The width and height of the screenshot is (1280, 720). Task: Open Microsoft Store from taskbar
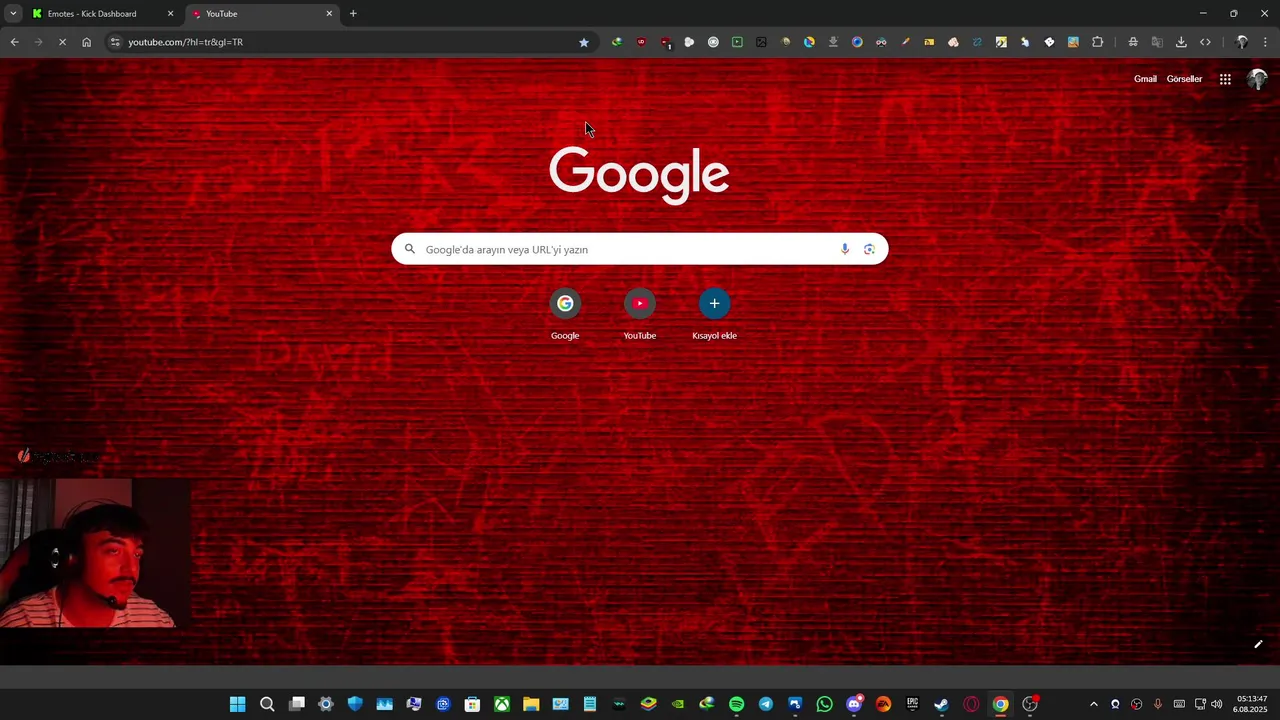point(472,704)
